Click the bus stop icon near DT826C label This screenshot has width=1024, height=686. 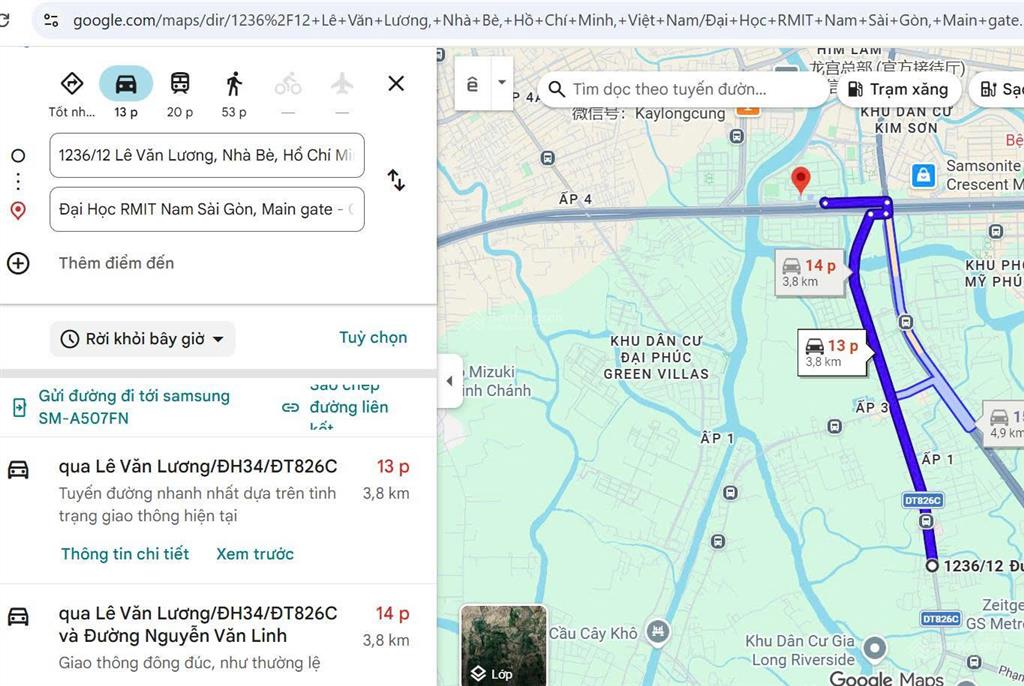coord(926,521)
